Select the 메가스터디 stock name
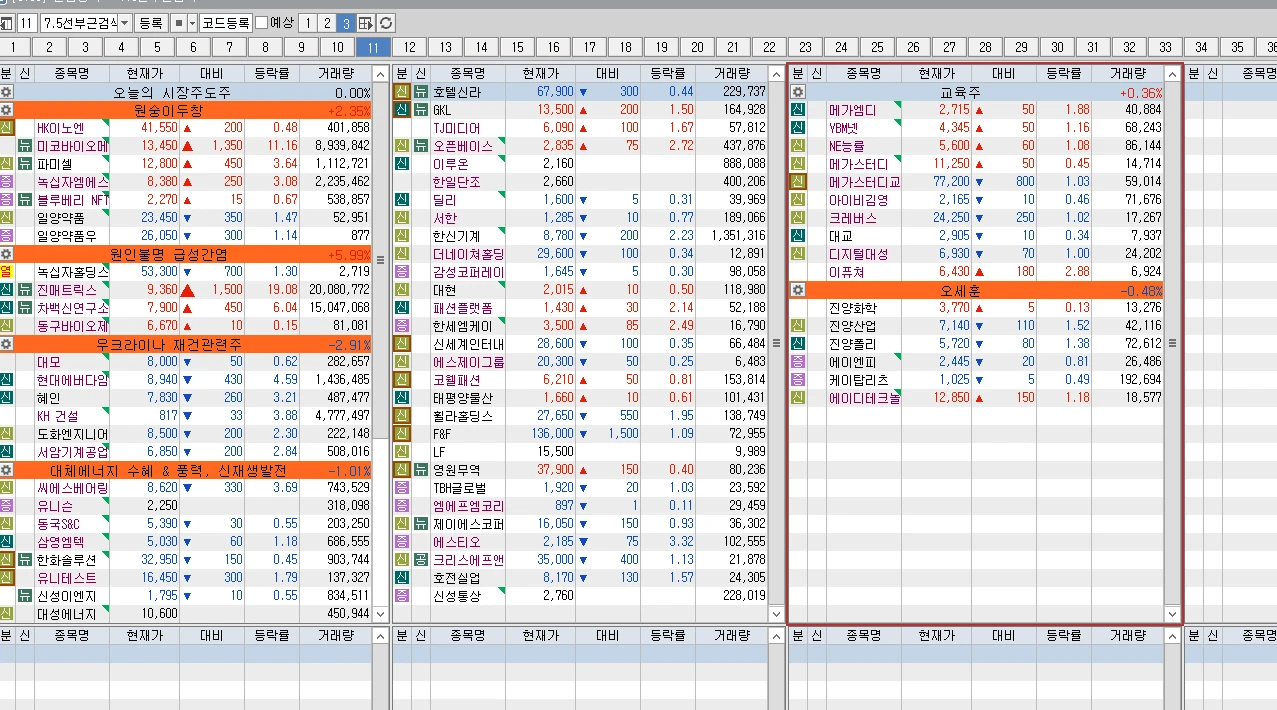 [x=859, y=164]
